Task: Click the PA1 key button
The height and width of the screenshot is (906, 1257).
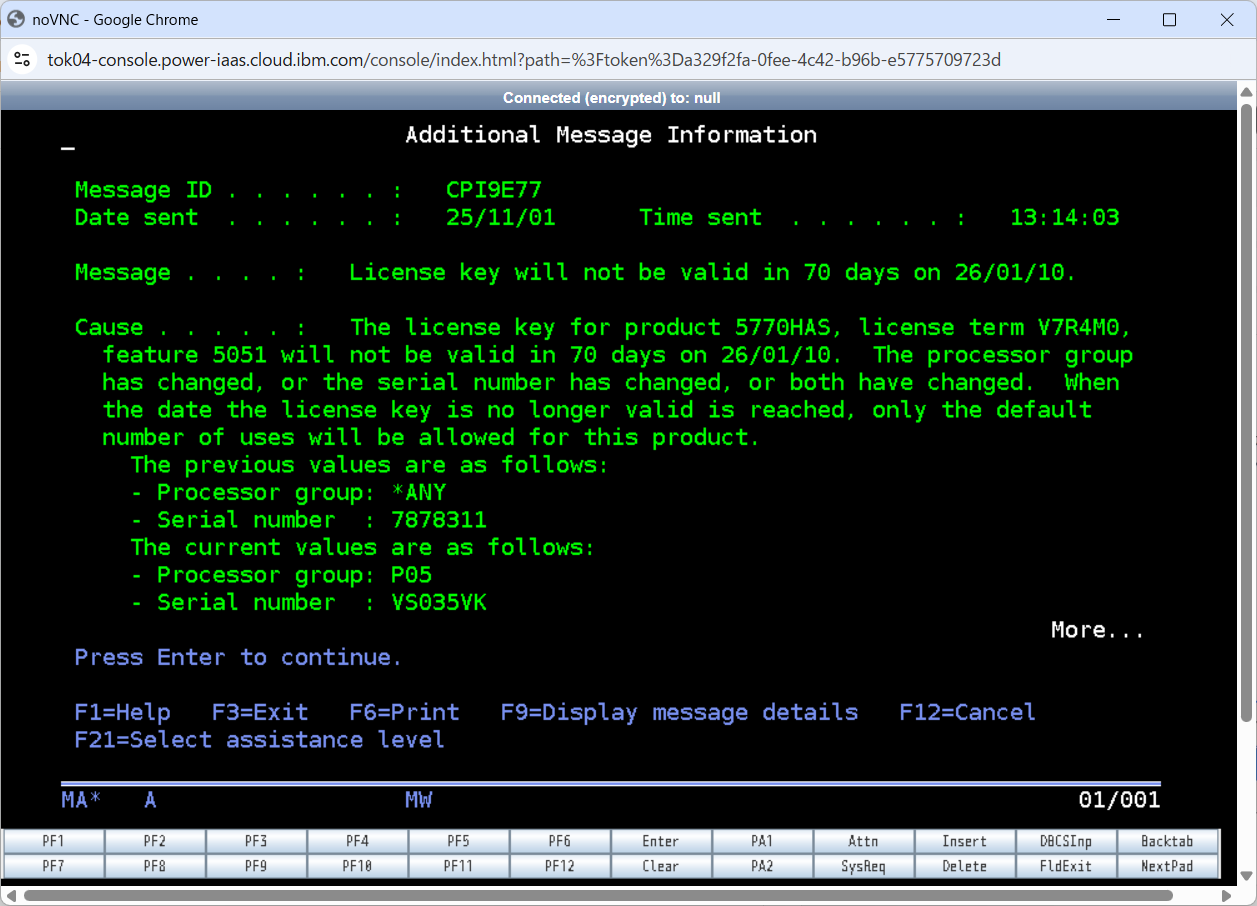Action: click(762, 841)
